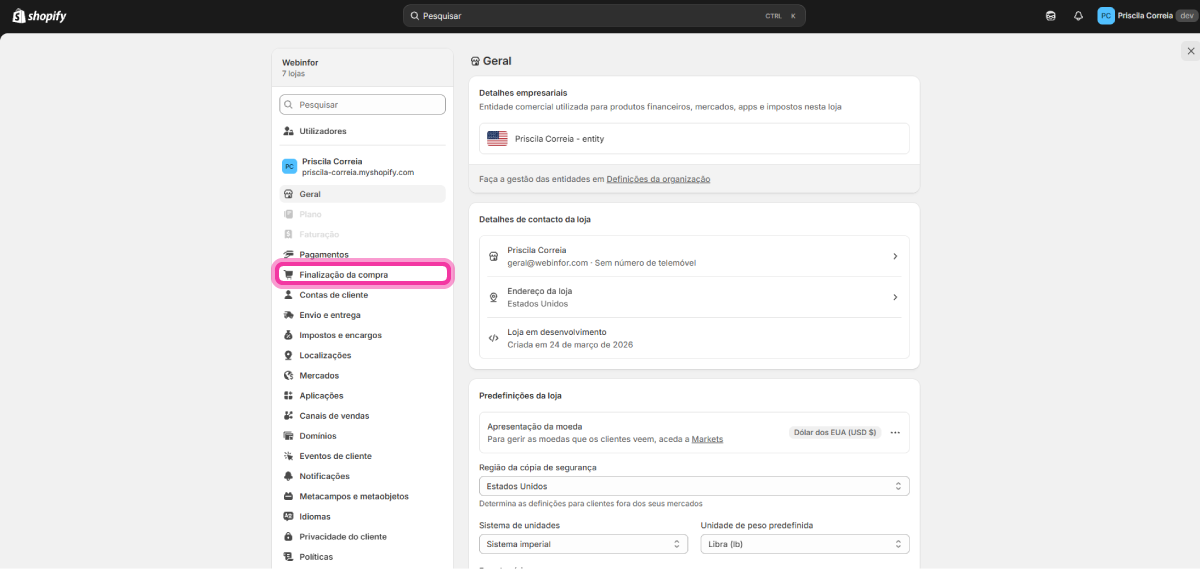
Task: Close the settings panel with X
Action: coord(1190,50)
